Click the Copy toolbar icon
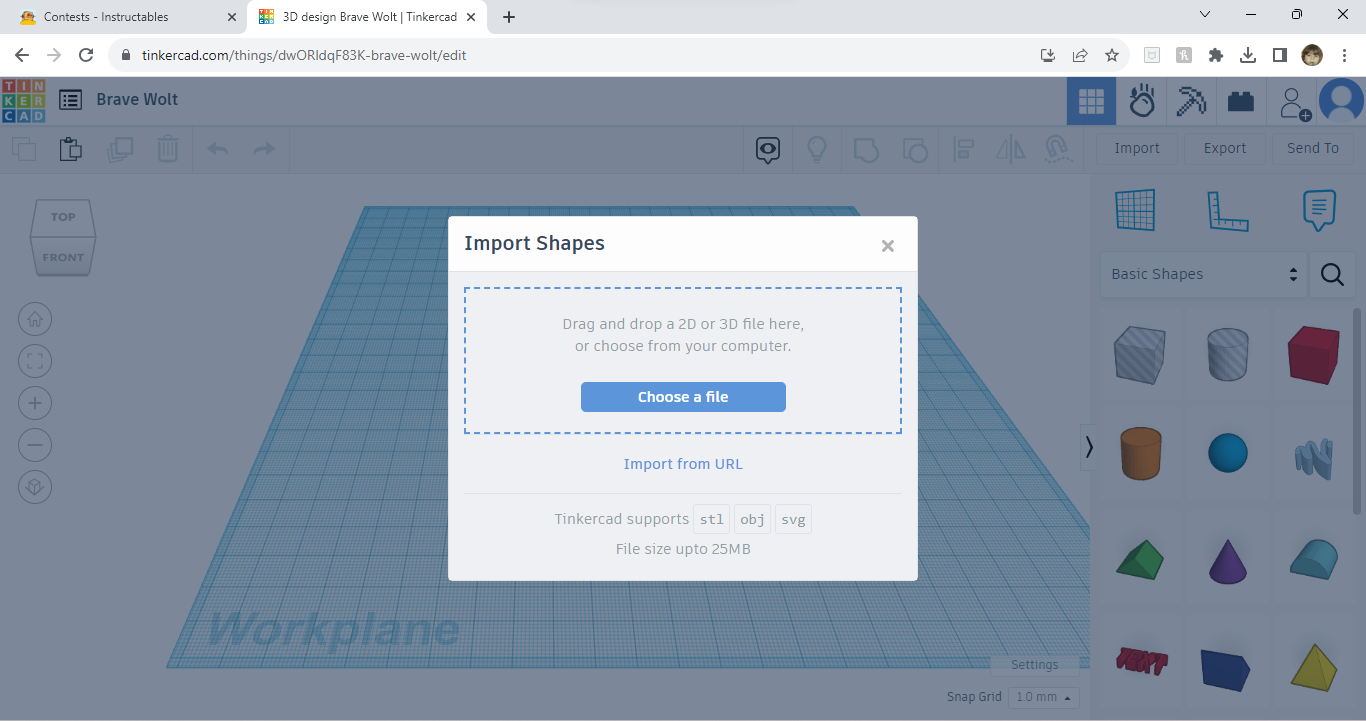1366x721 pixels. coord(24,150)
